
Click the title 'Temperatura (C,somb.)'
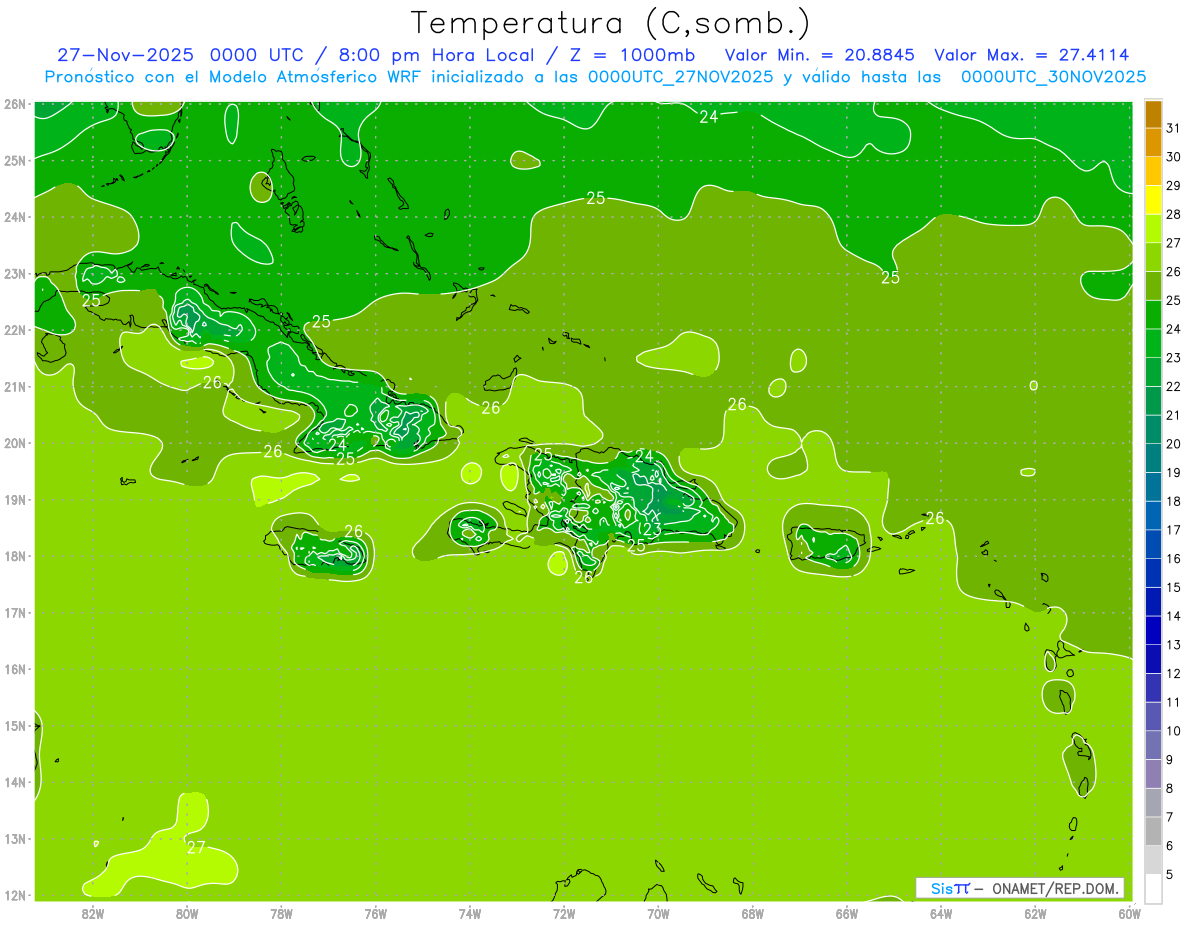[611, 23]
